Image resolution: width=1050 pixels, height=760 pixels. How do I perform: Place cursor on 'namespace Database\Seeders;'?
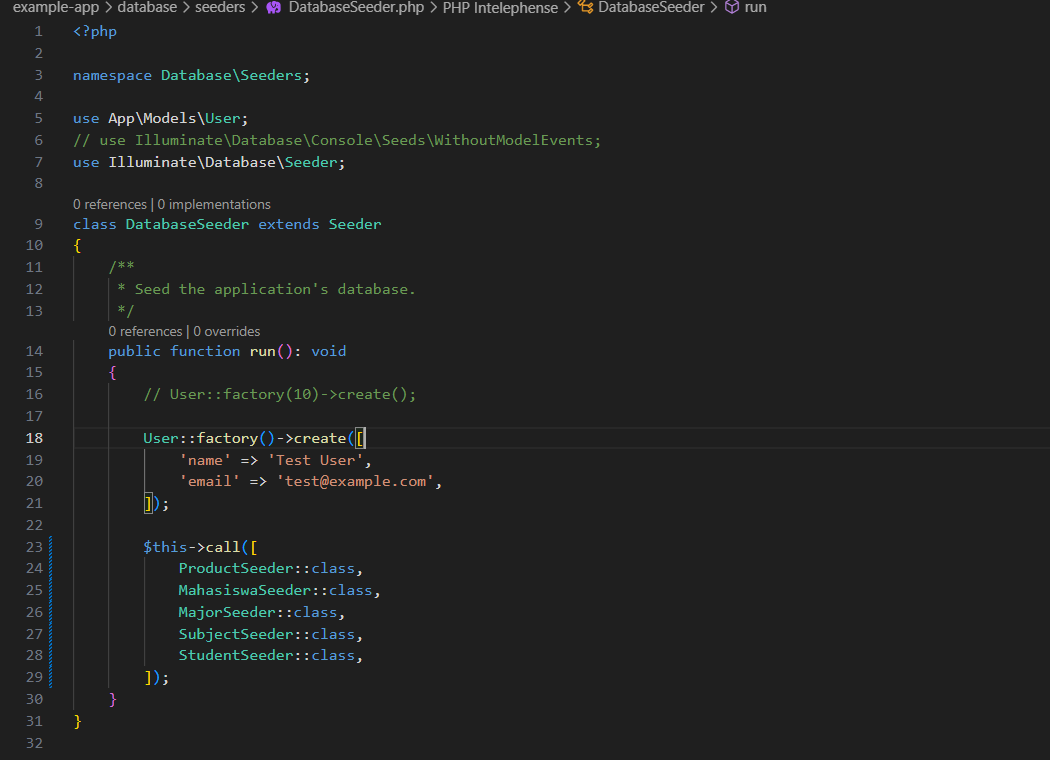(192, 76)
